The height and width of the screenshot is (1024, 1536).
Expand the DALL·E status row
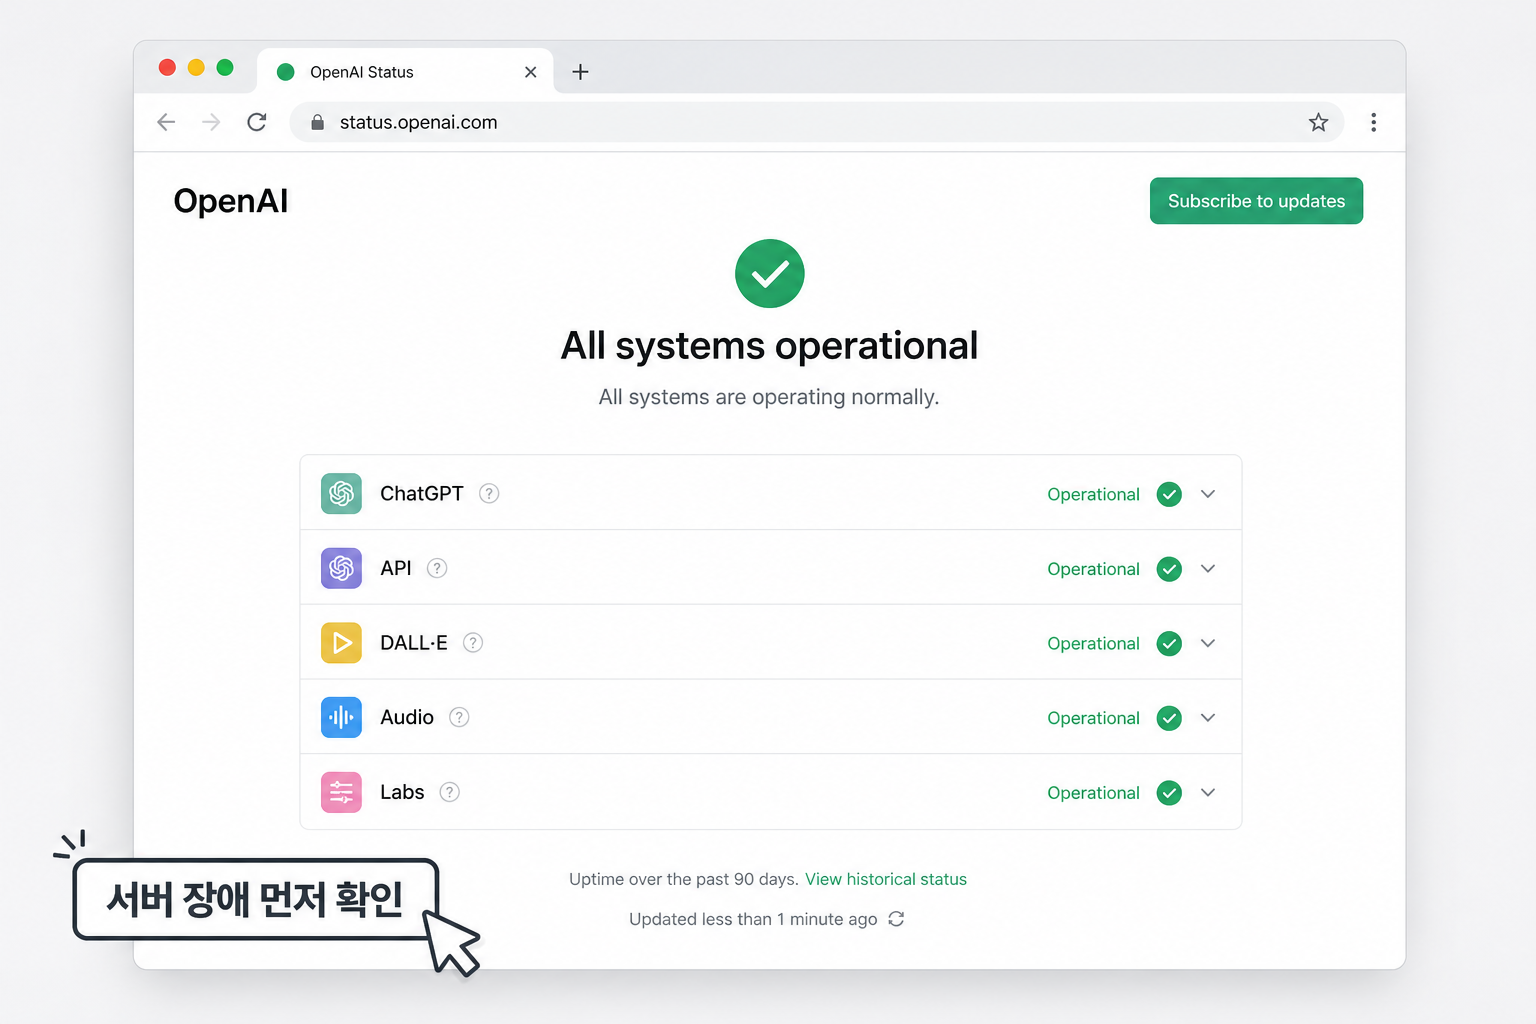coord(1208,643)
